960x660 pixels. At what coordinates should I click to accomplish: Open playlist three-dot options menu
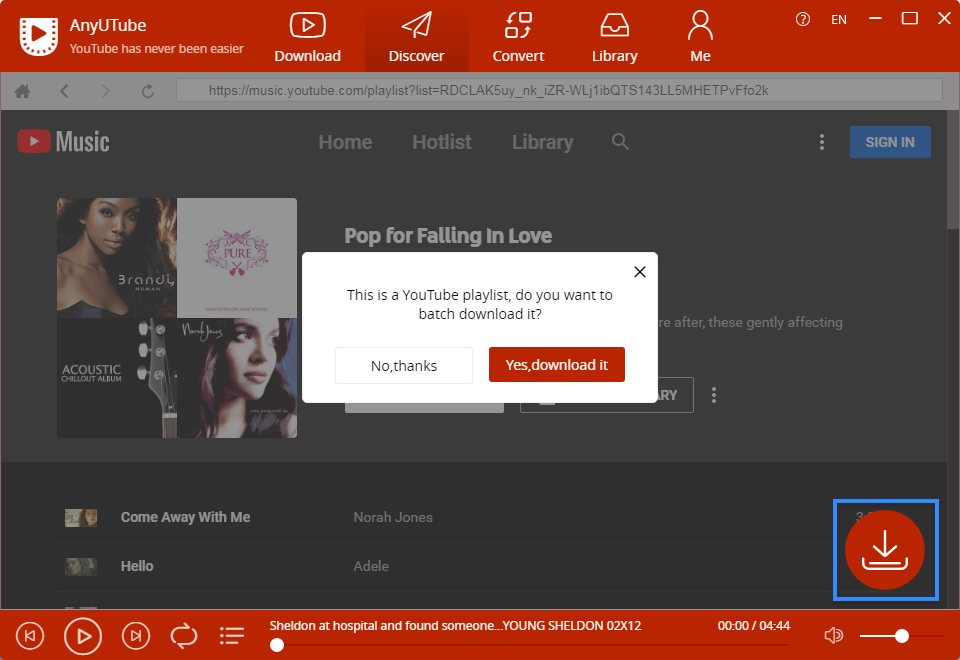[714, 395]
